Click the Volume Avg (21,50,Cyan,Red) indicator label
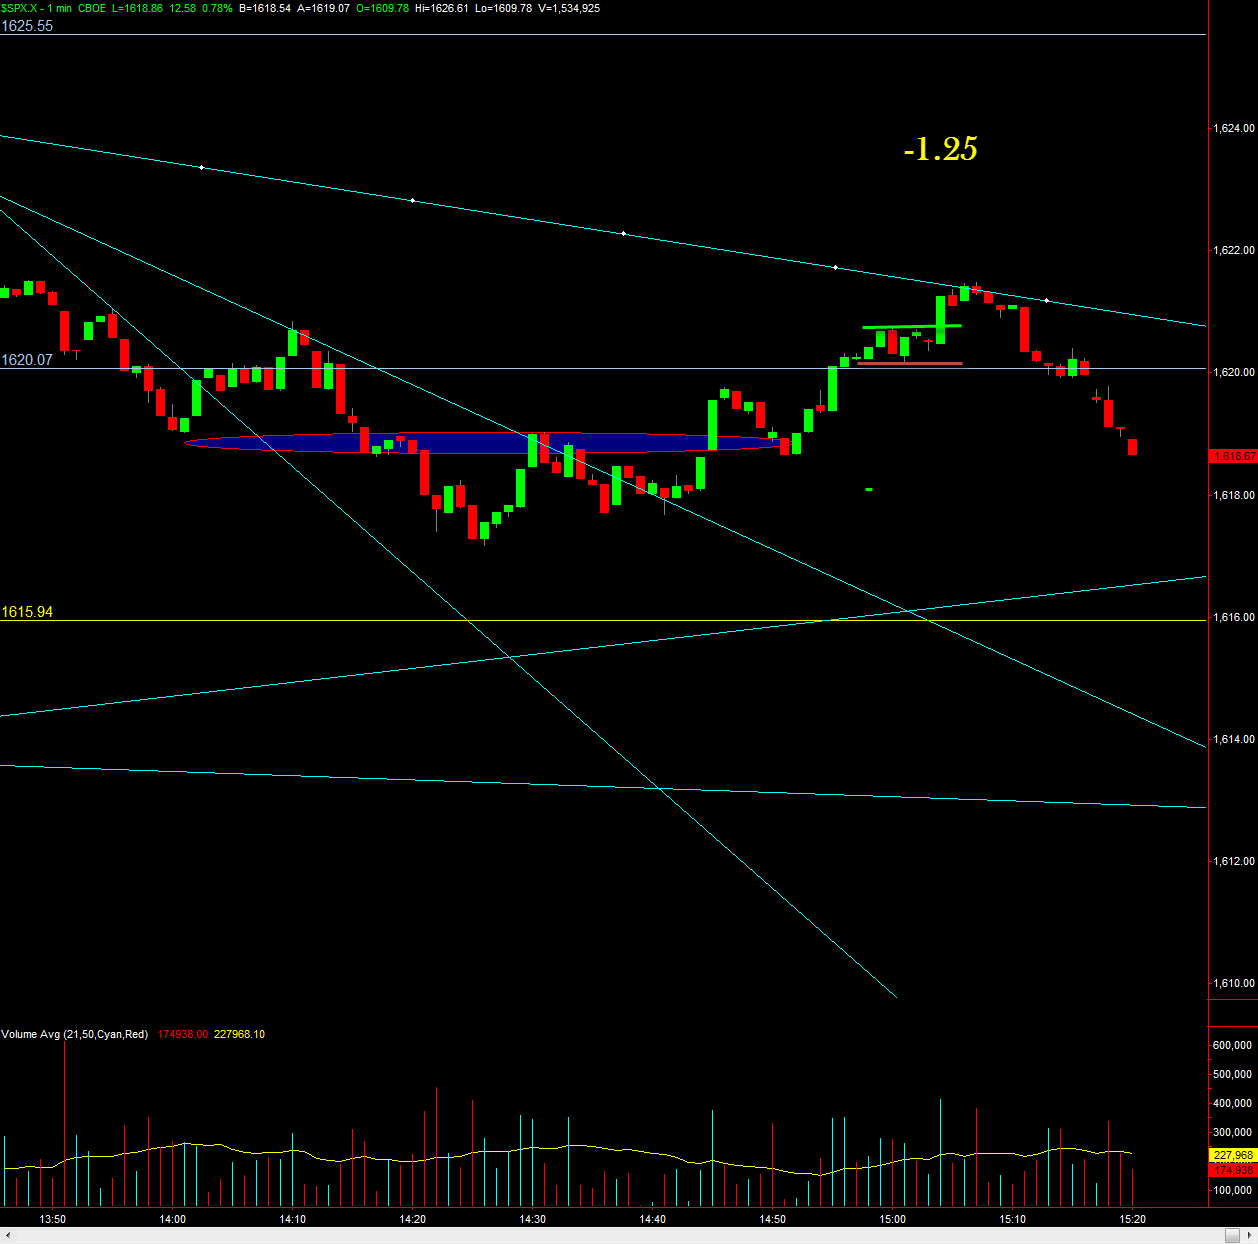 coord(75,1034)
